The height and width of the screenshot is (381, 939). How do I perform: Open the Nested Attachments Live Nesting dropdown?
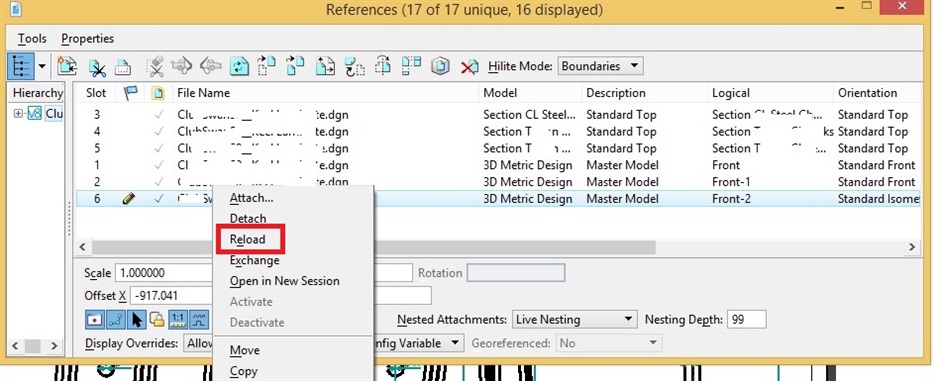coord(574,319)
